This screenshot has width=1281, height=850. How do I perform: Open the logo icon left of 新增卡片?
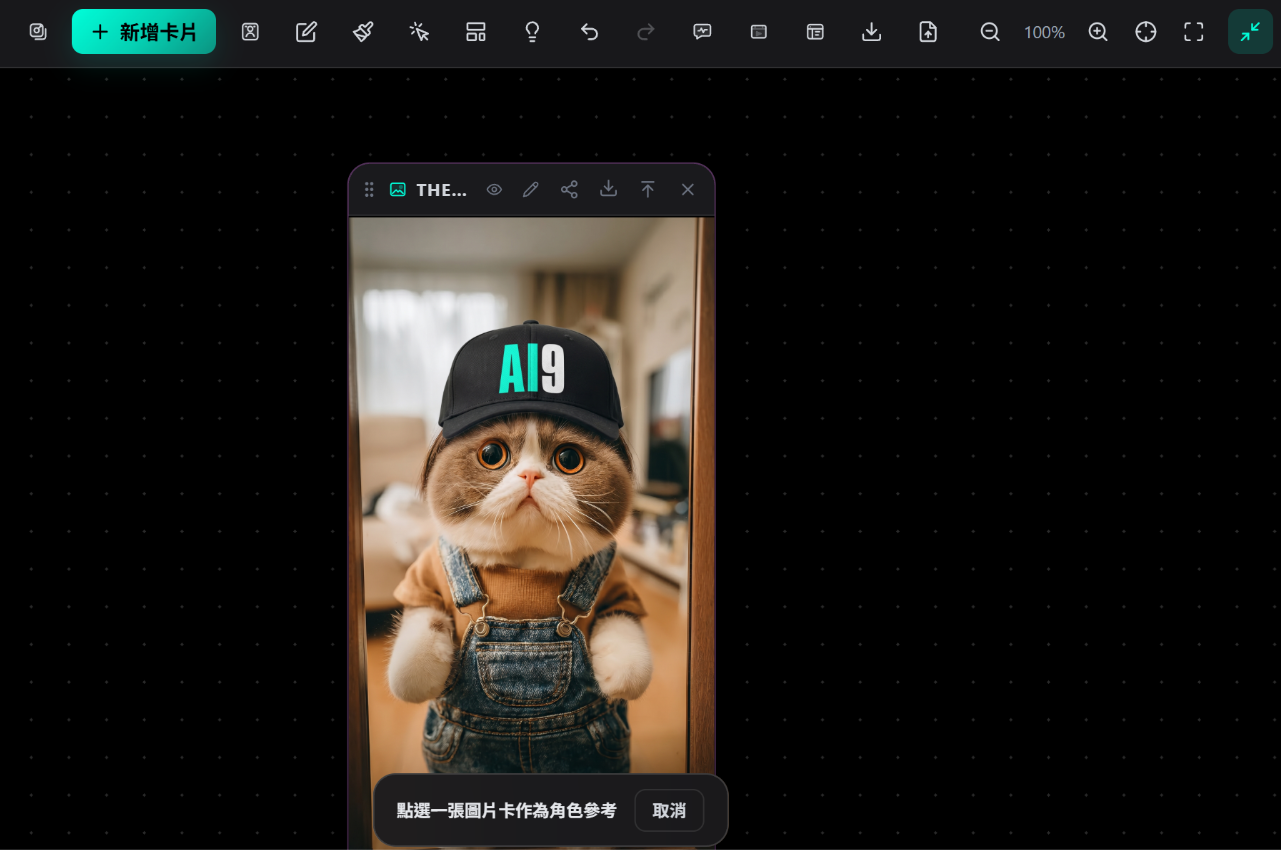[x=38, y=32]
